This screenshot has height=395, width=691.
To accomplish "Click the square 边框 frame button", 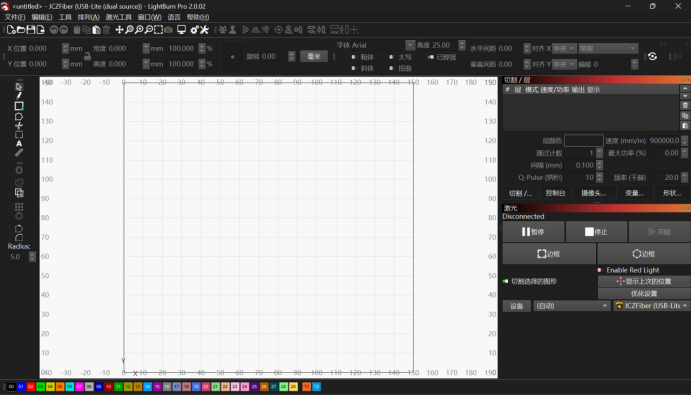I will tap(549, 254).
